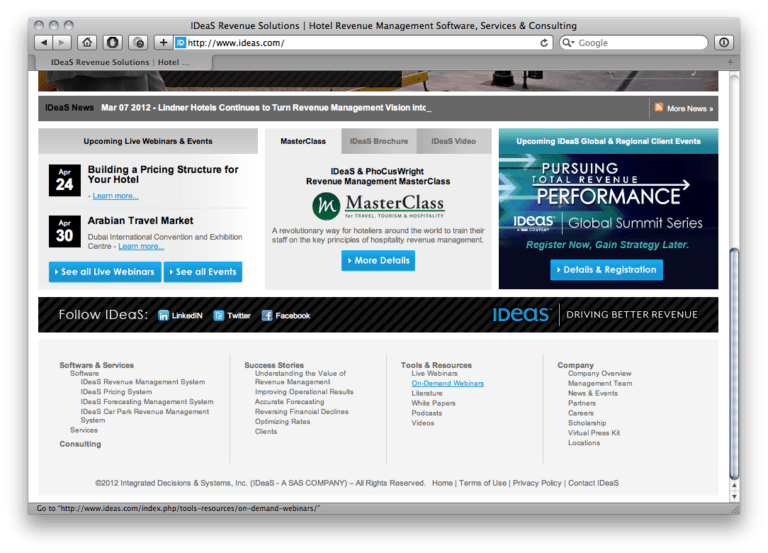768x553 pixels.
Task: Open More News link
Action: 690,109
